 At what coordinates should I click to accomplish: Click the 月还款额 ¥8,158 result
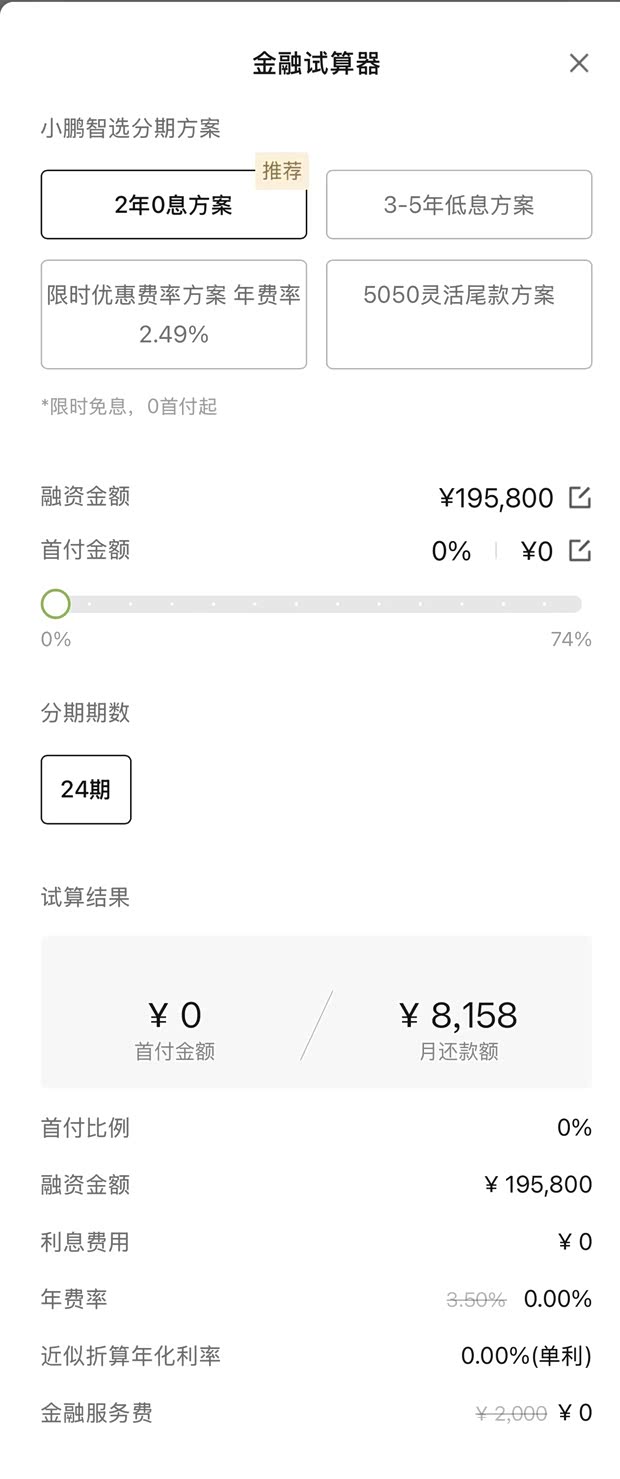pos(459,1014)
